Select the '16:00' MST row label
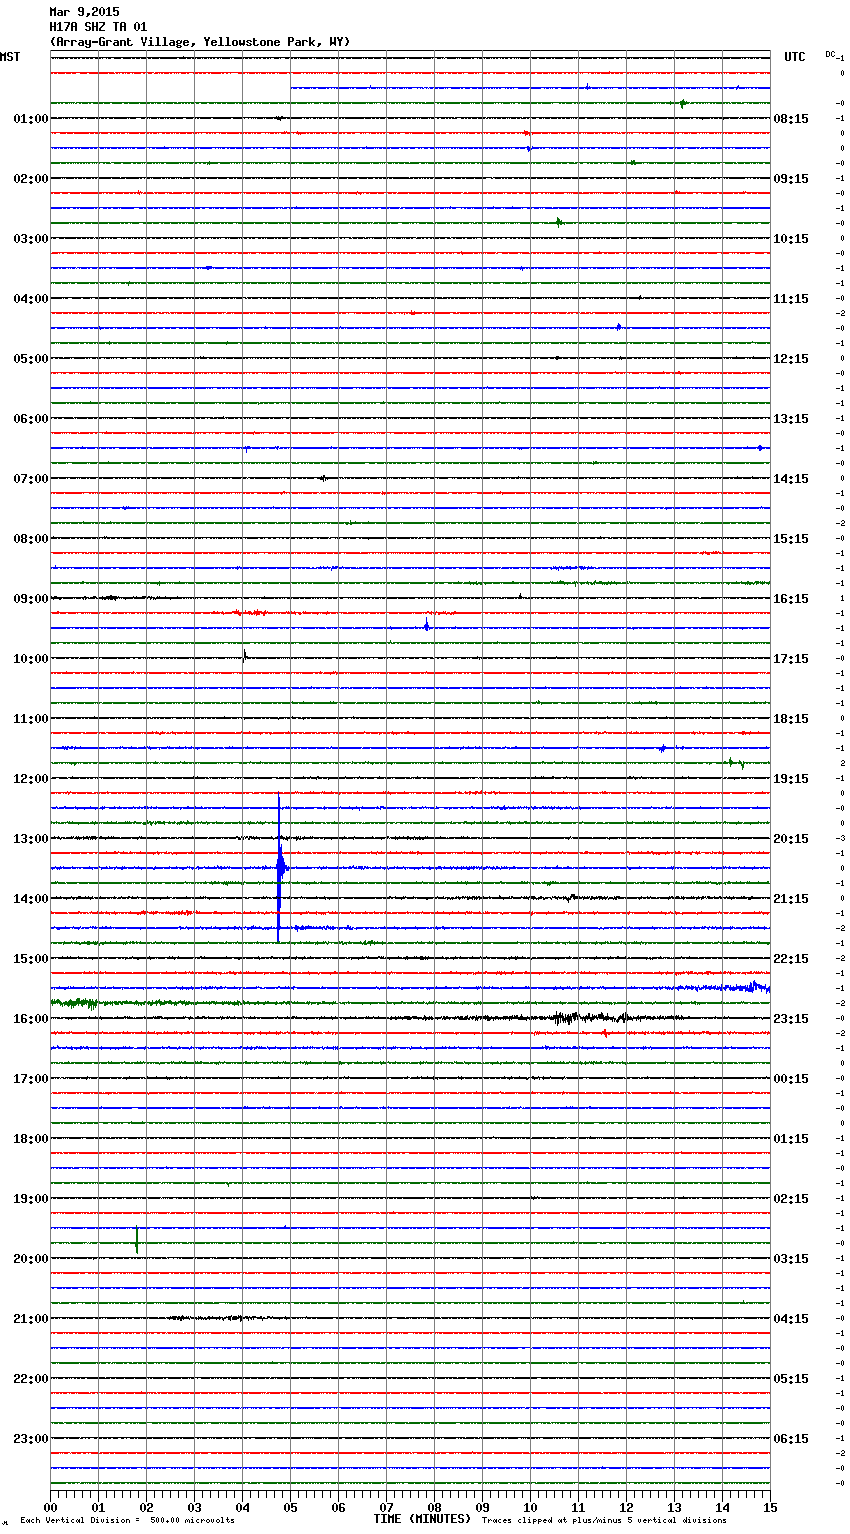This screenshot has width=850, height=1534. tap(31, 1019)
